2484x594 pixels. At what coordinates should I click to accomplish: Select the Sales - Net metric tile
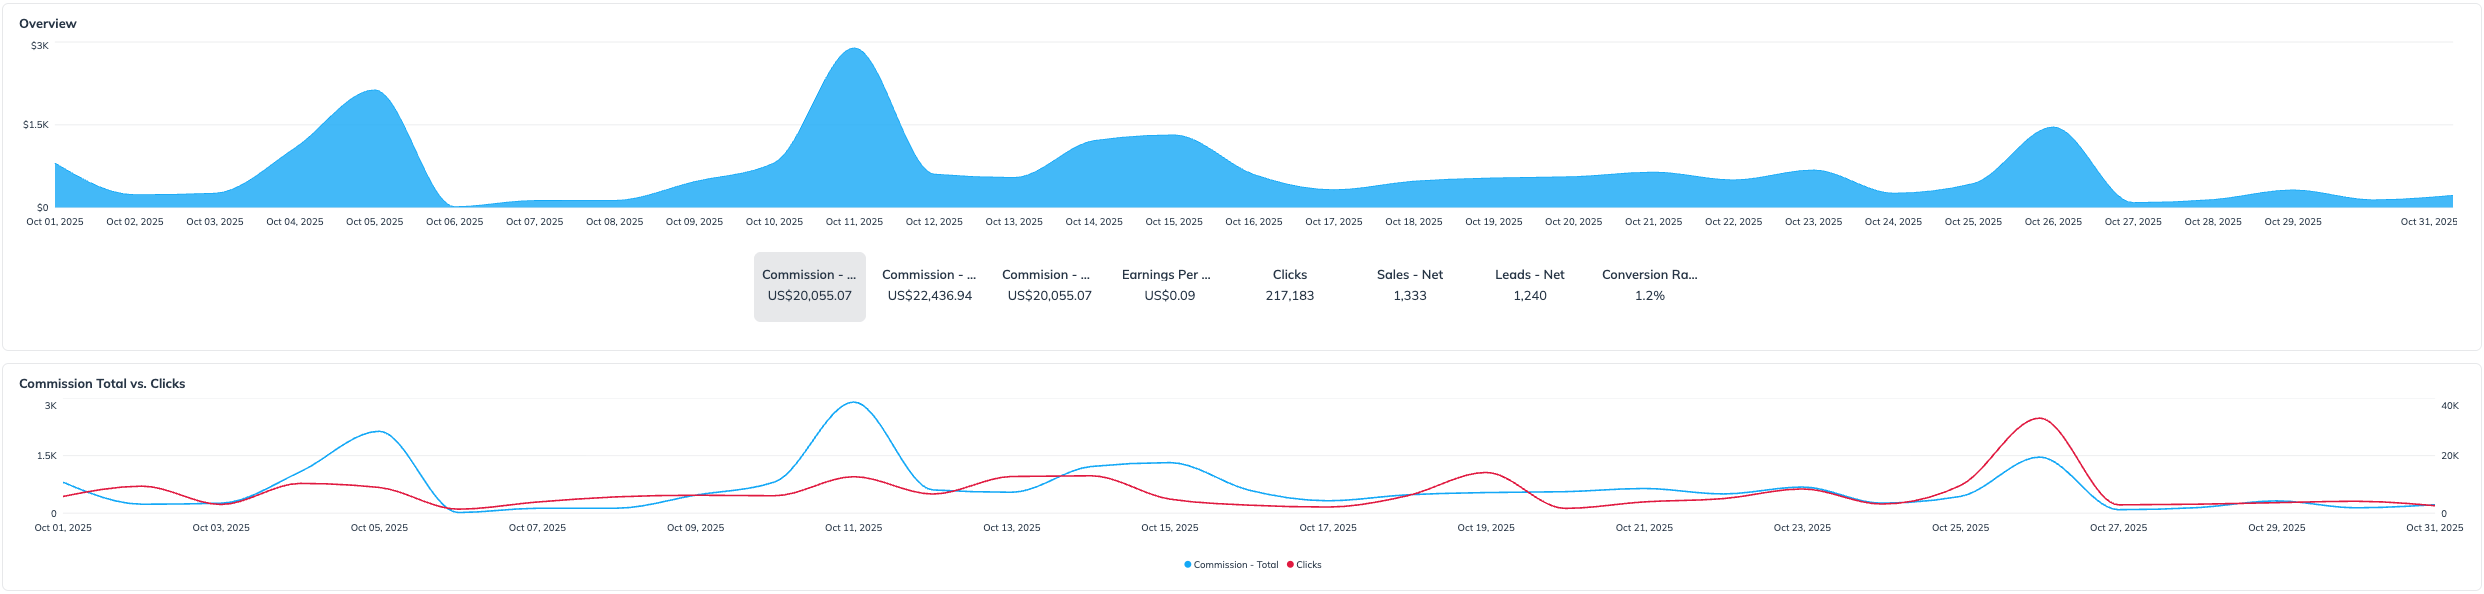click(x=1410, y=287)
